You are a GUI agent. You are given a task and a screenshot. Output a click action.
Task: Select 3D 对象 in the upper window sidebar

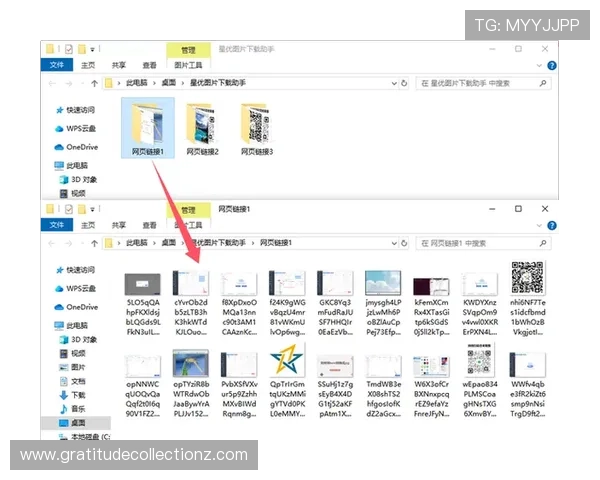click(78, 180)
